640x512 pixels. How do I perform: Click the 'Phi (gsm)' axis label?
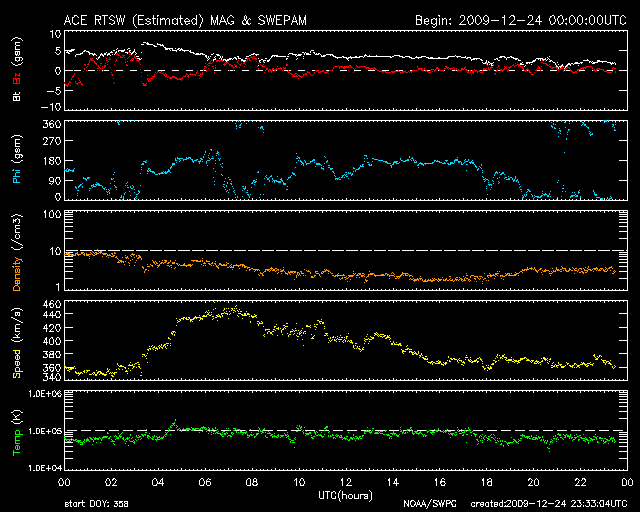point(17,159)
